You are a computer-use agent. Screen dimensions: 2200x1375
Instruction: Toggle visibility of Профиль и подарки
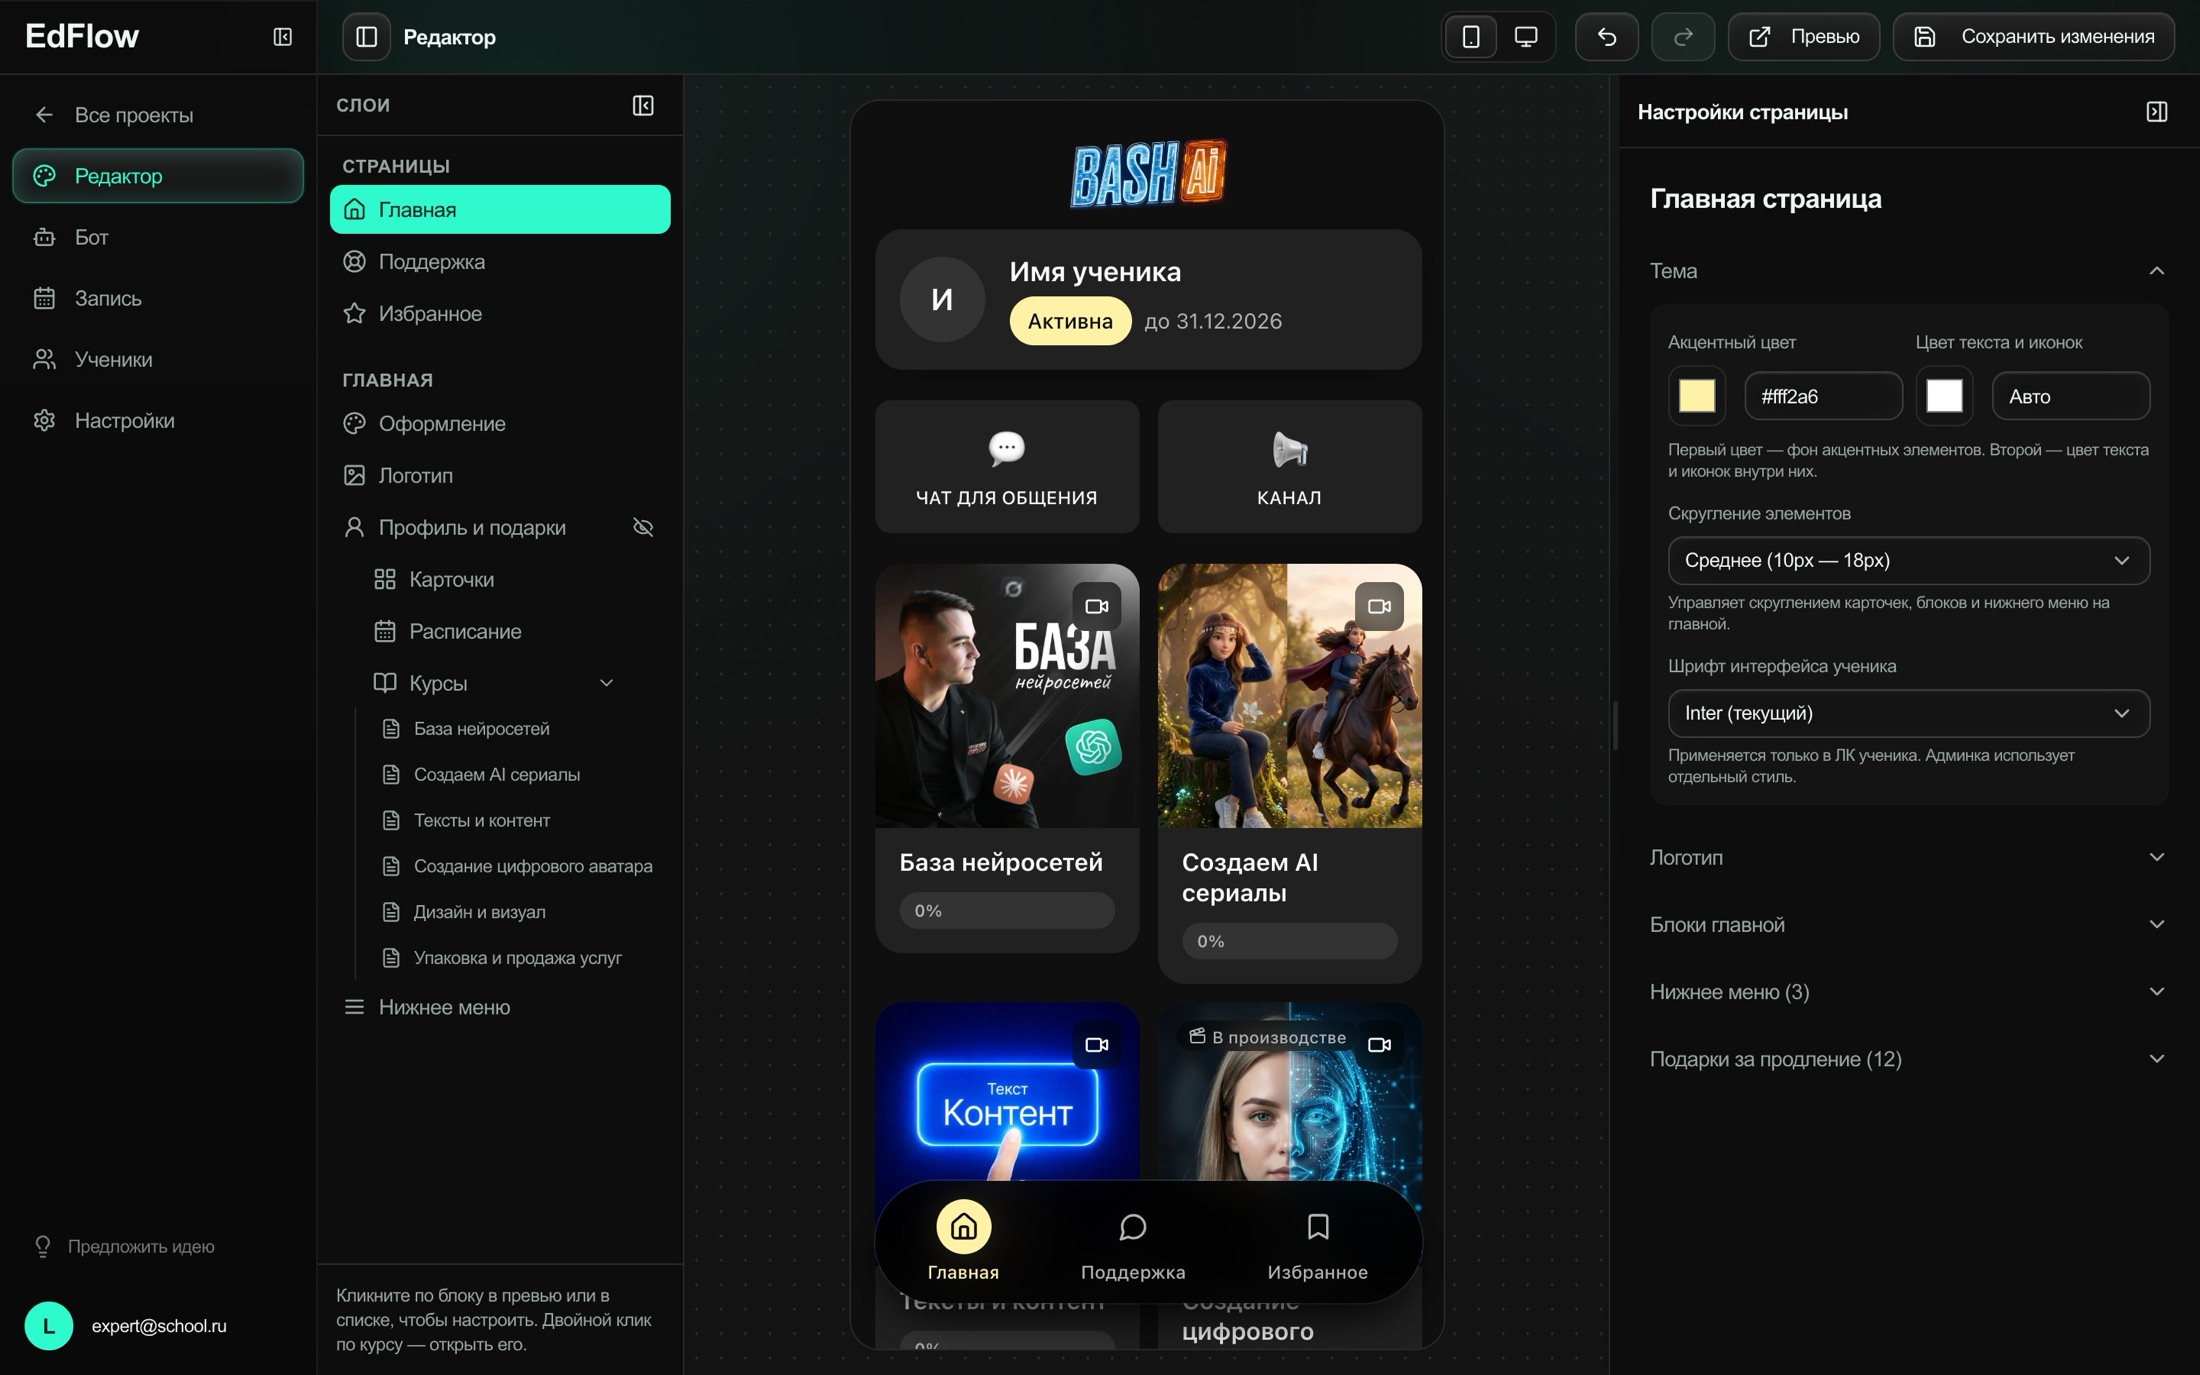(643, 527)
